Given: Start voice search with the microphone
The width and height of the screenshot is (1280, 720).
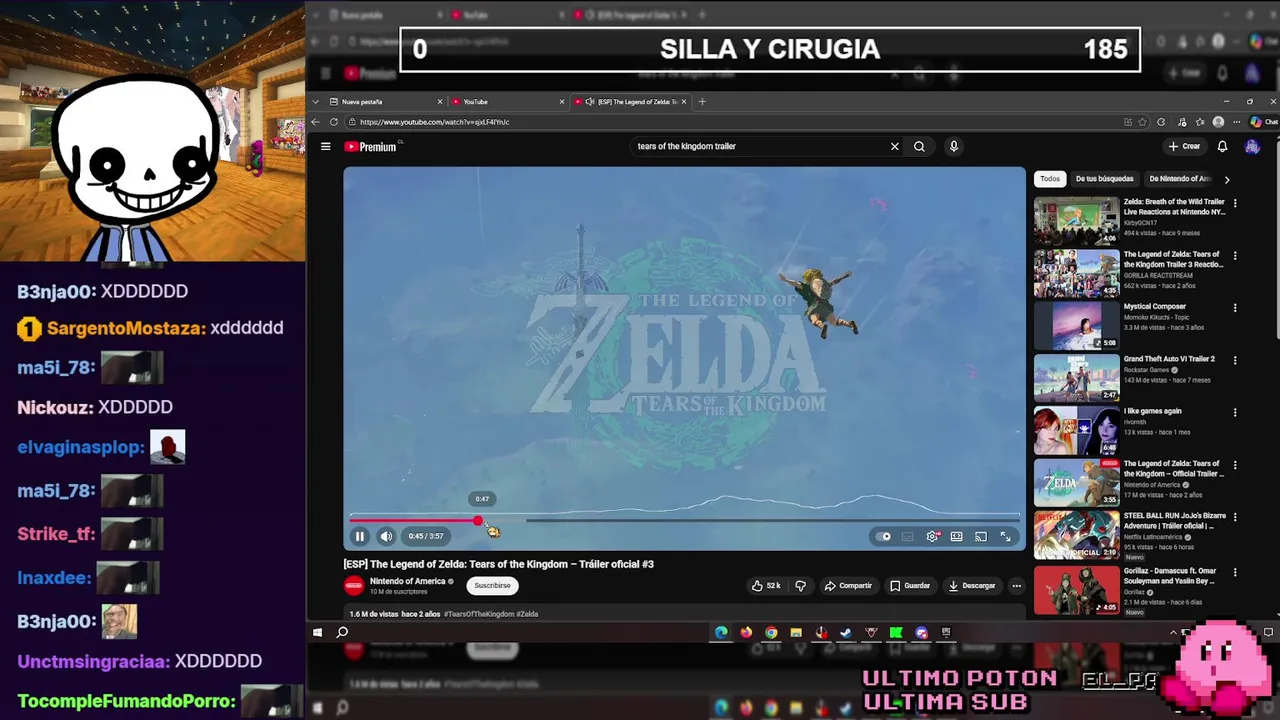Looking at the screenshot, I should pyautogui.click(x=954, y=146).
